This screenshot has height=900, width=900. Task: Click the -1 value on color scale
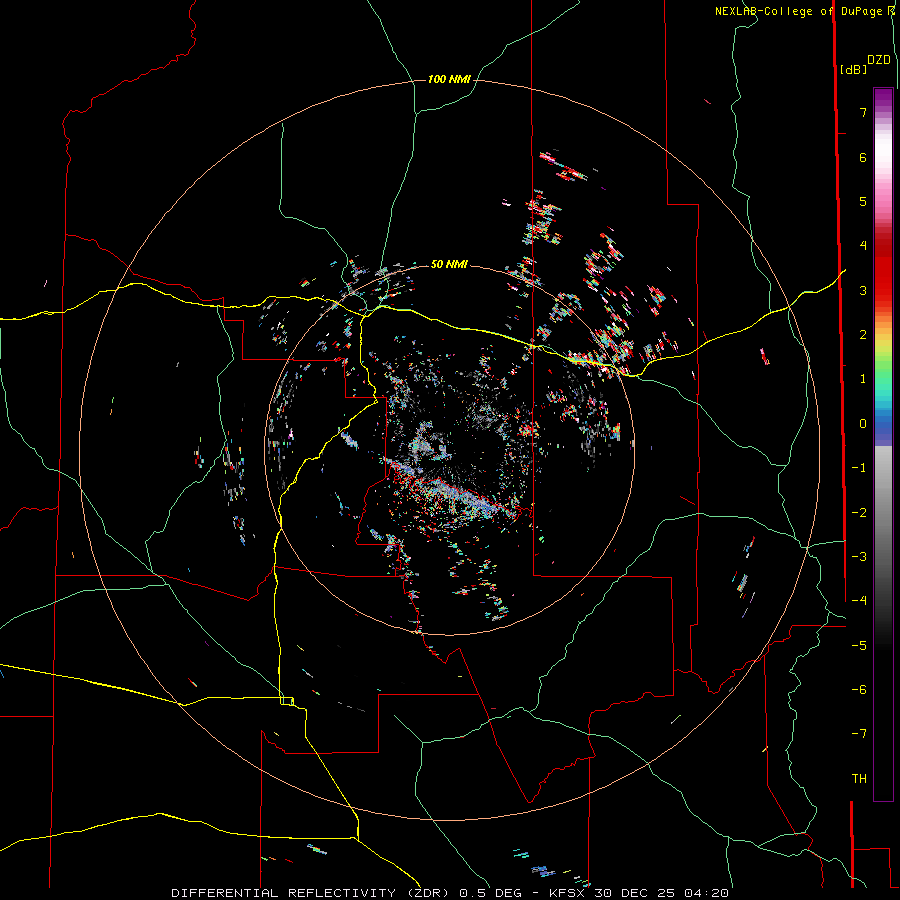859,468
